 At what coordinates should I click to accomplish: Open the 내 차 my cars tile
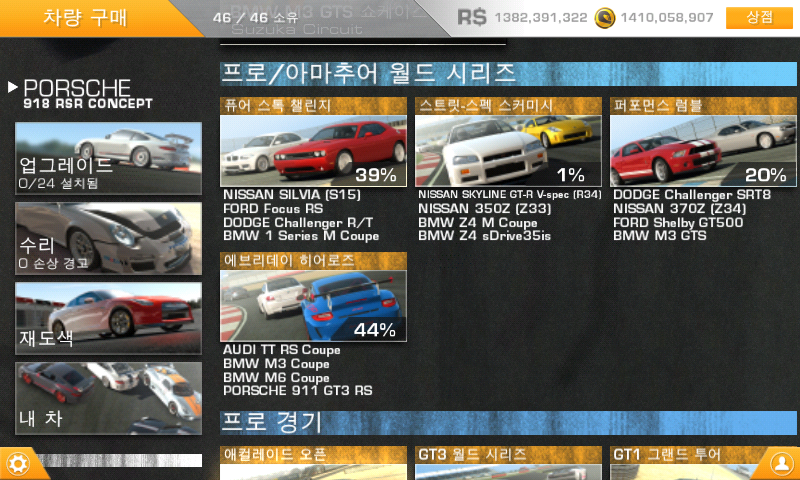[x=108, y=398]
